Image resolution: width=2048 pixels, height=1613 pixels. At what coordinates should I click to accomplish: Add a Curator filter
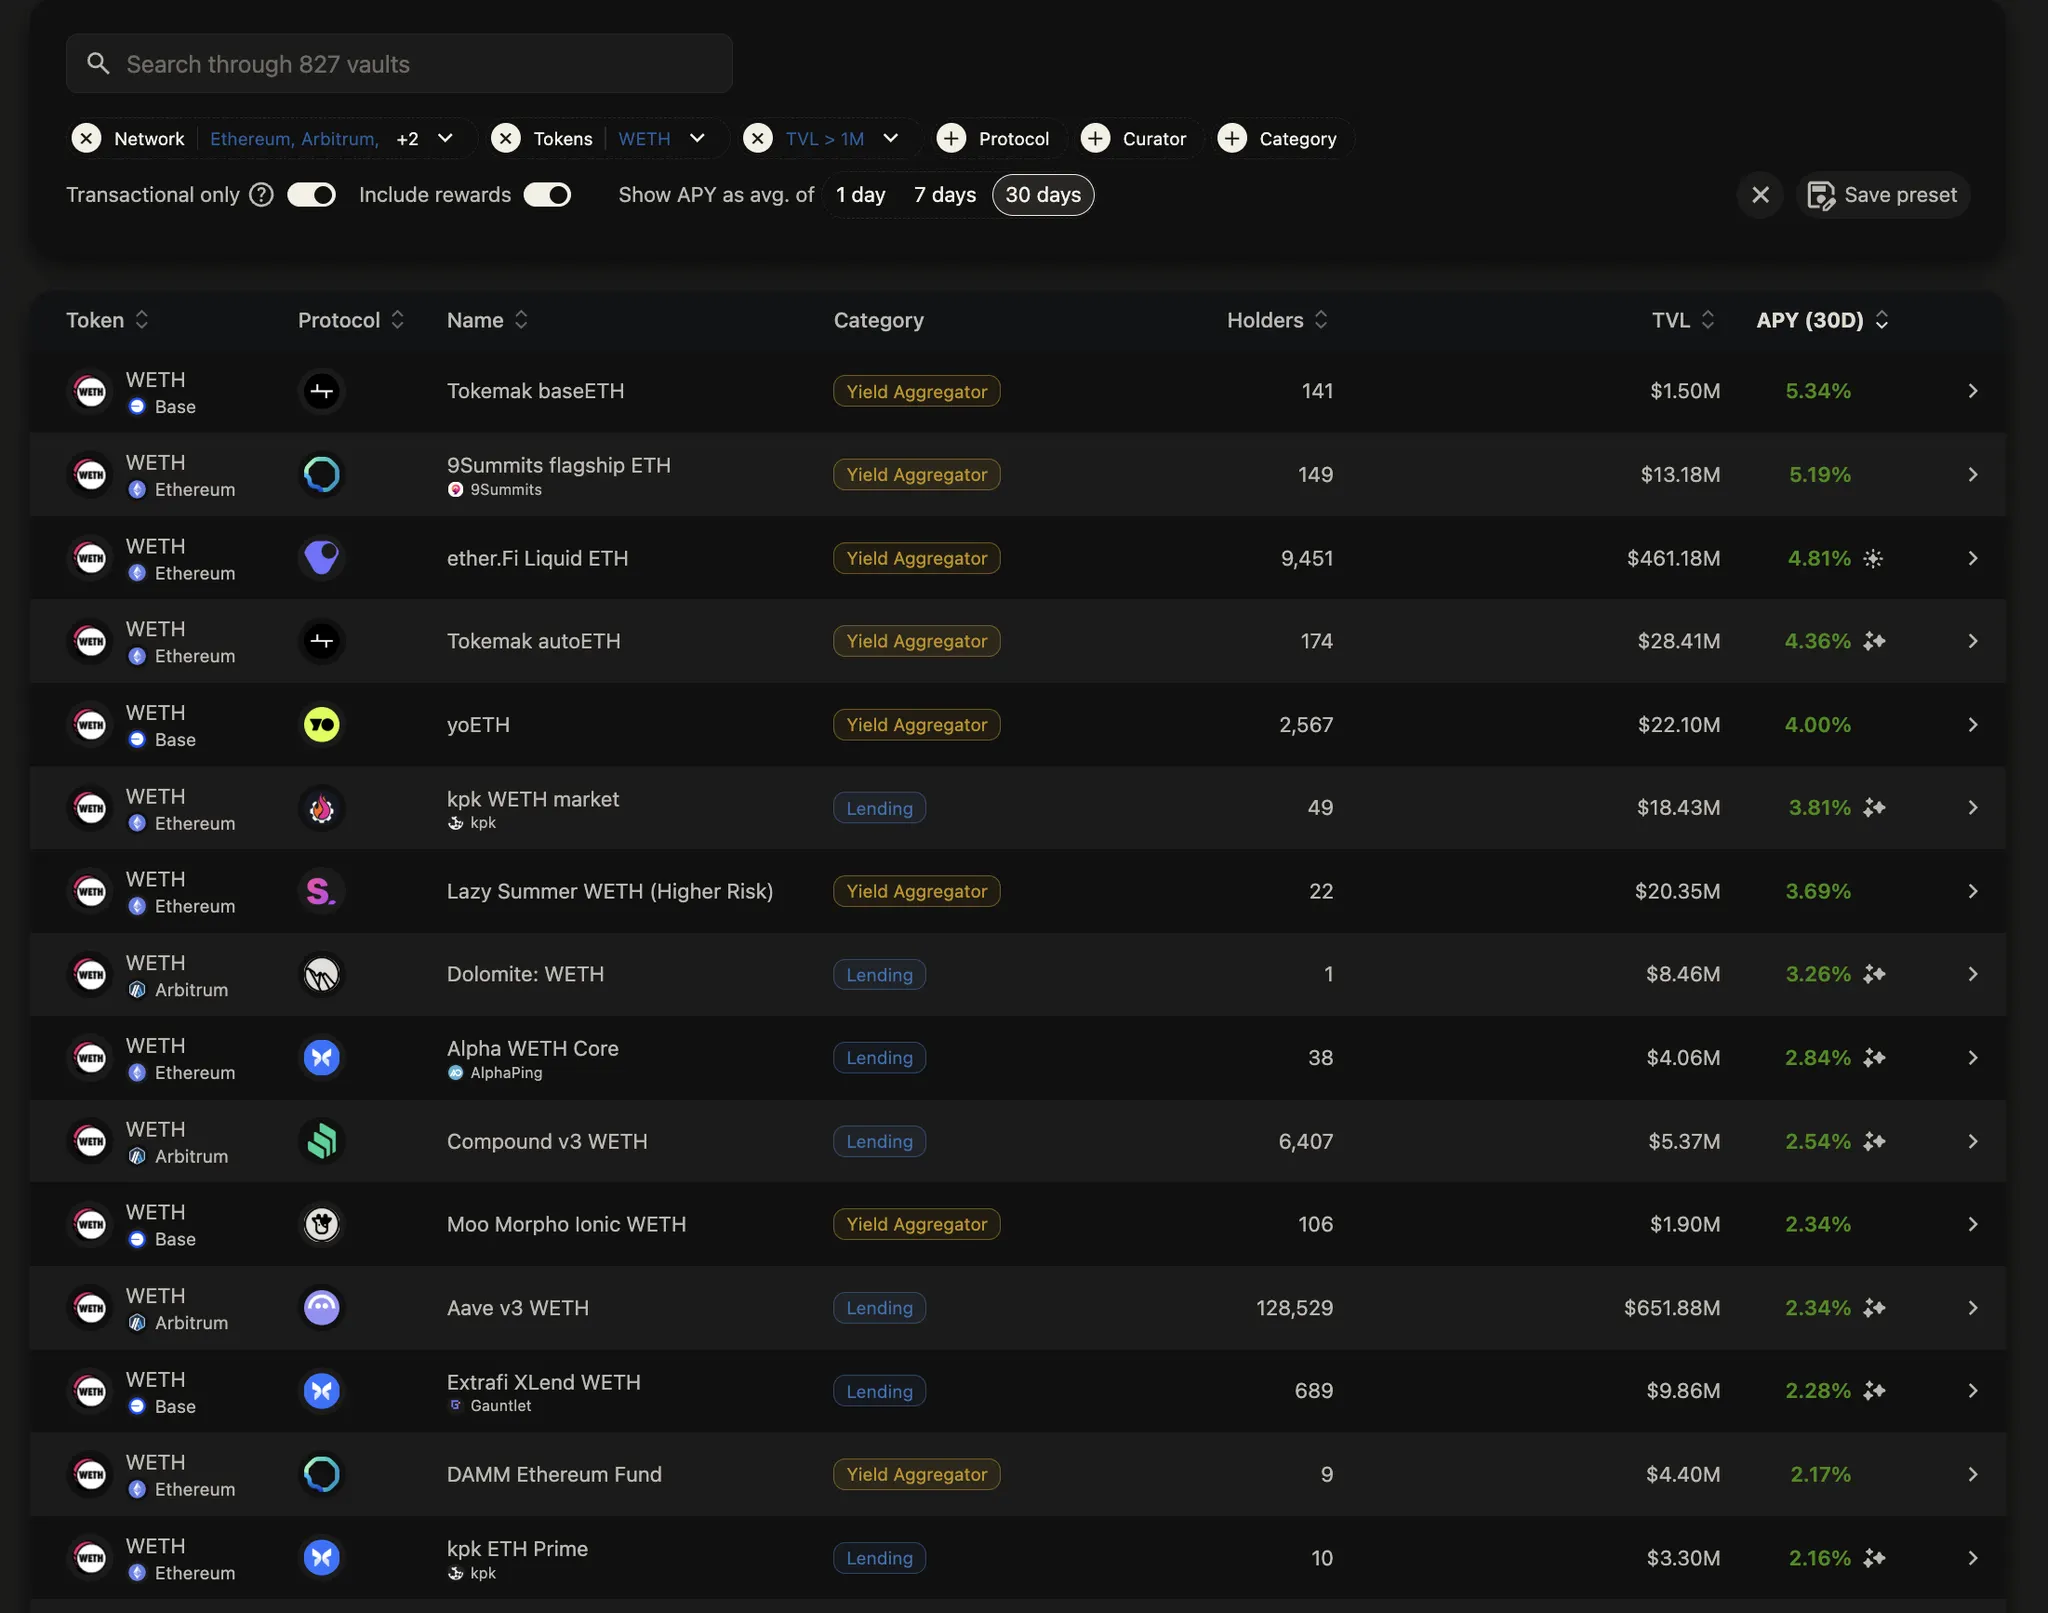[x=1134, y=139]
